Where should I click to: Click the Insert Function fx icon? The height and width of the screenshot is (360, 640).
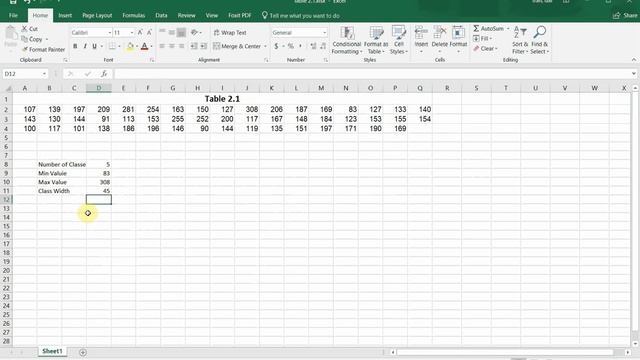[x=104, y=74]
